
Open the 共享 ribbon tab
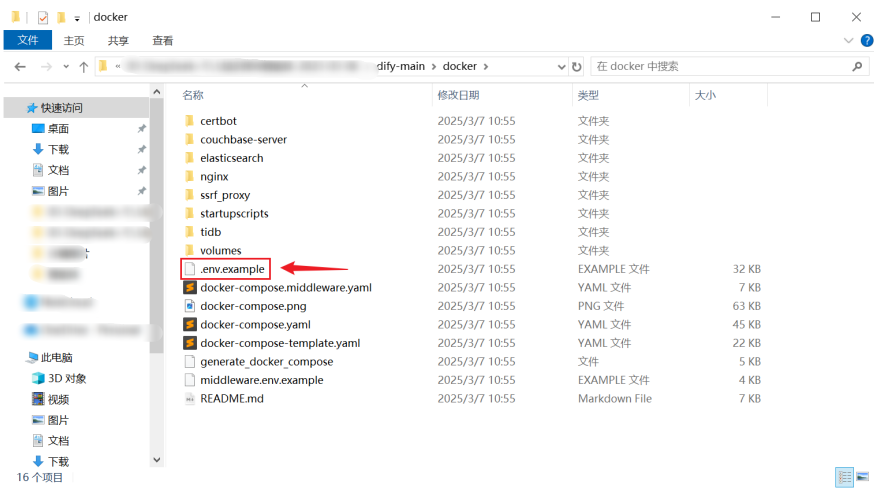click(x=118, y=40)
